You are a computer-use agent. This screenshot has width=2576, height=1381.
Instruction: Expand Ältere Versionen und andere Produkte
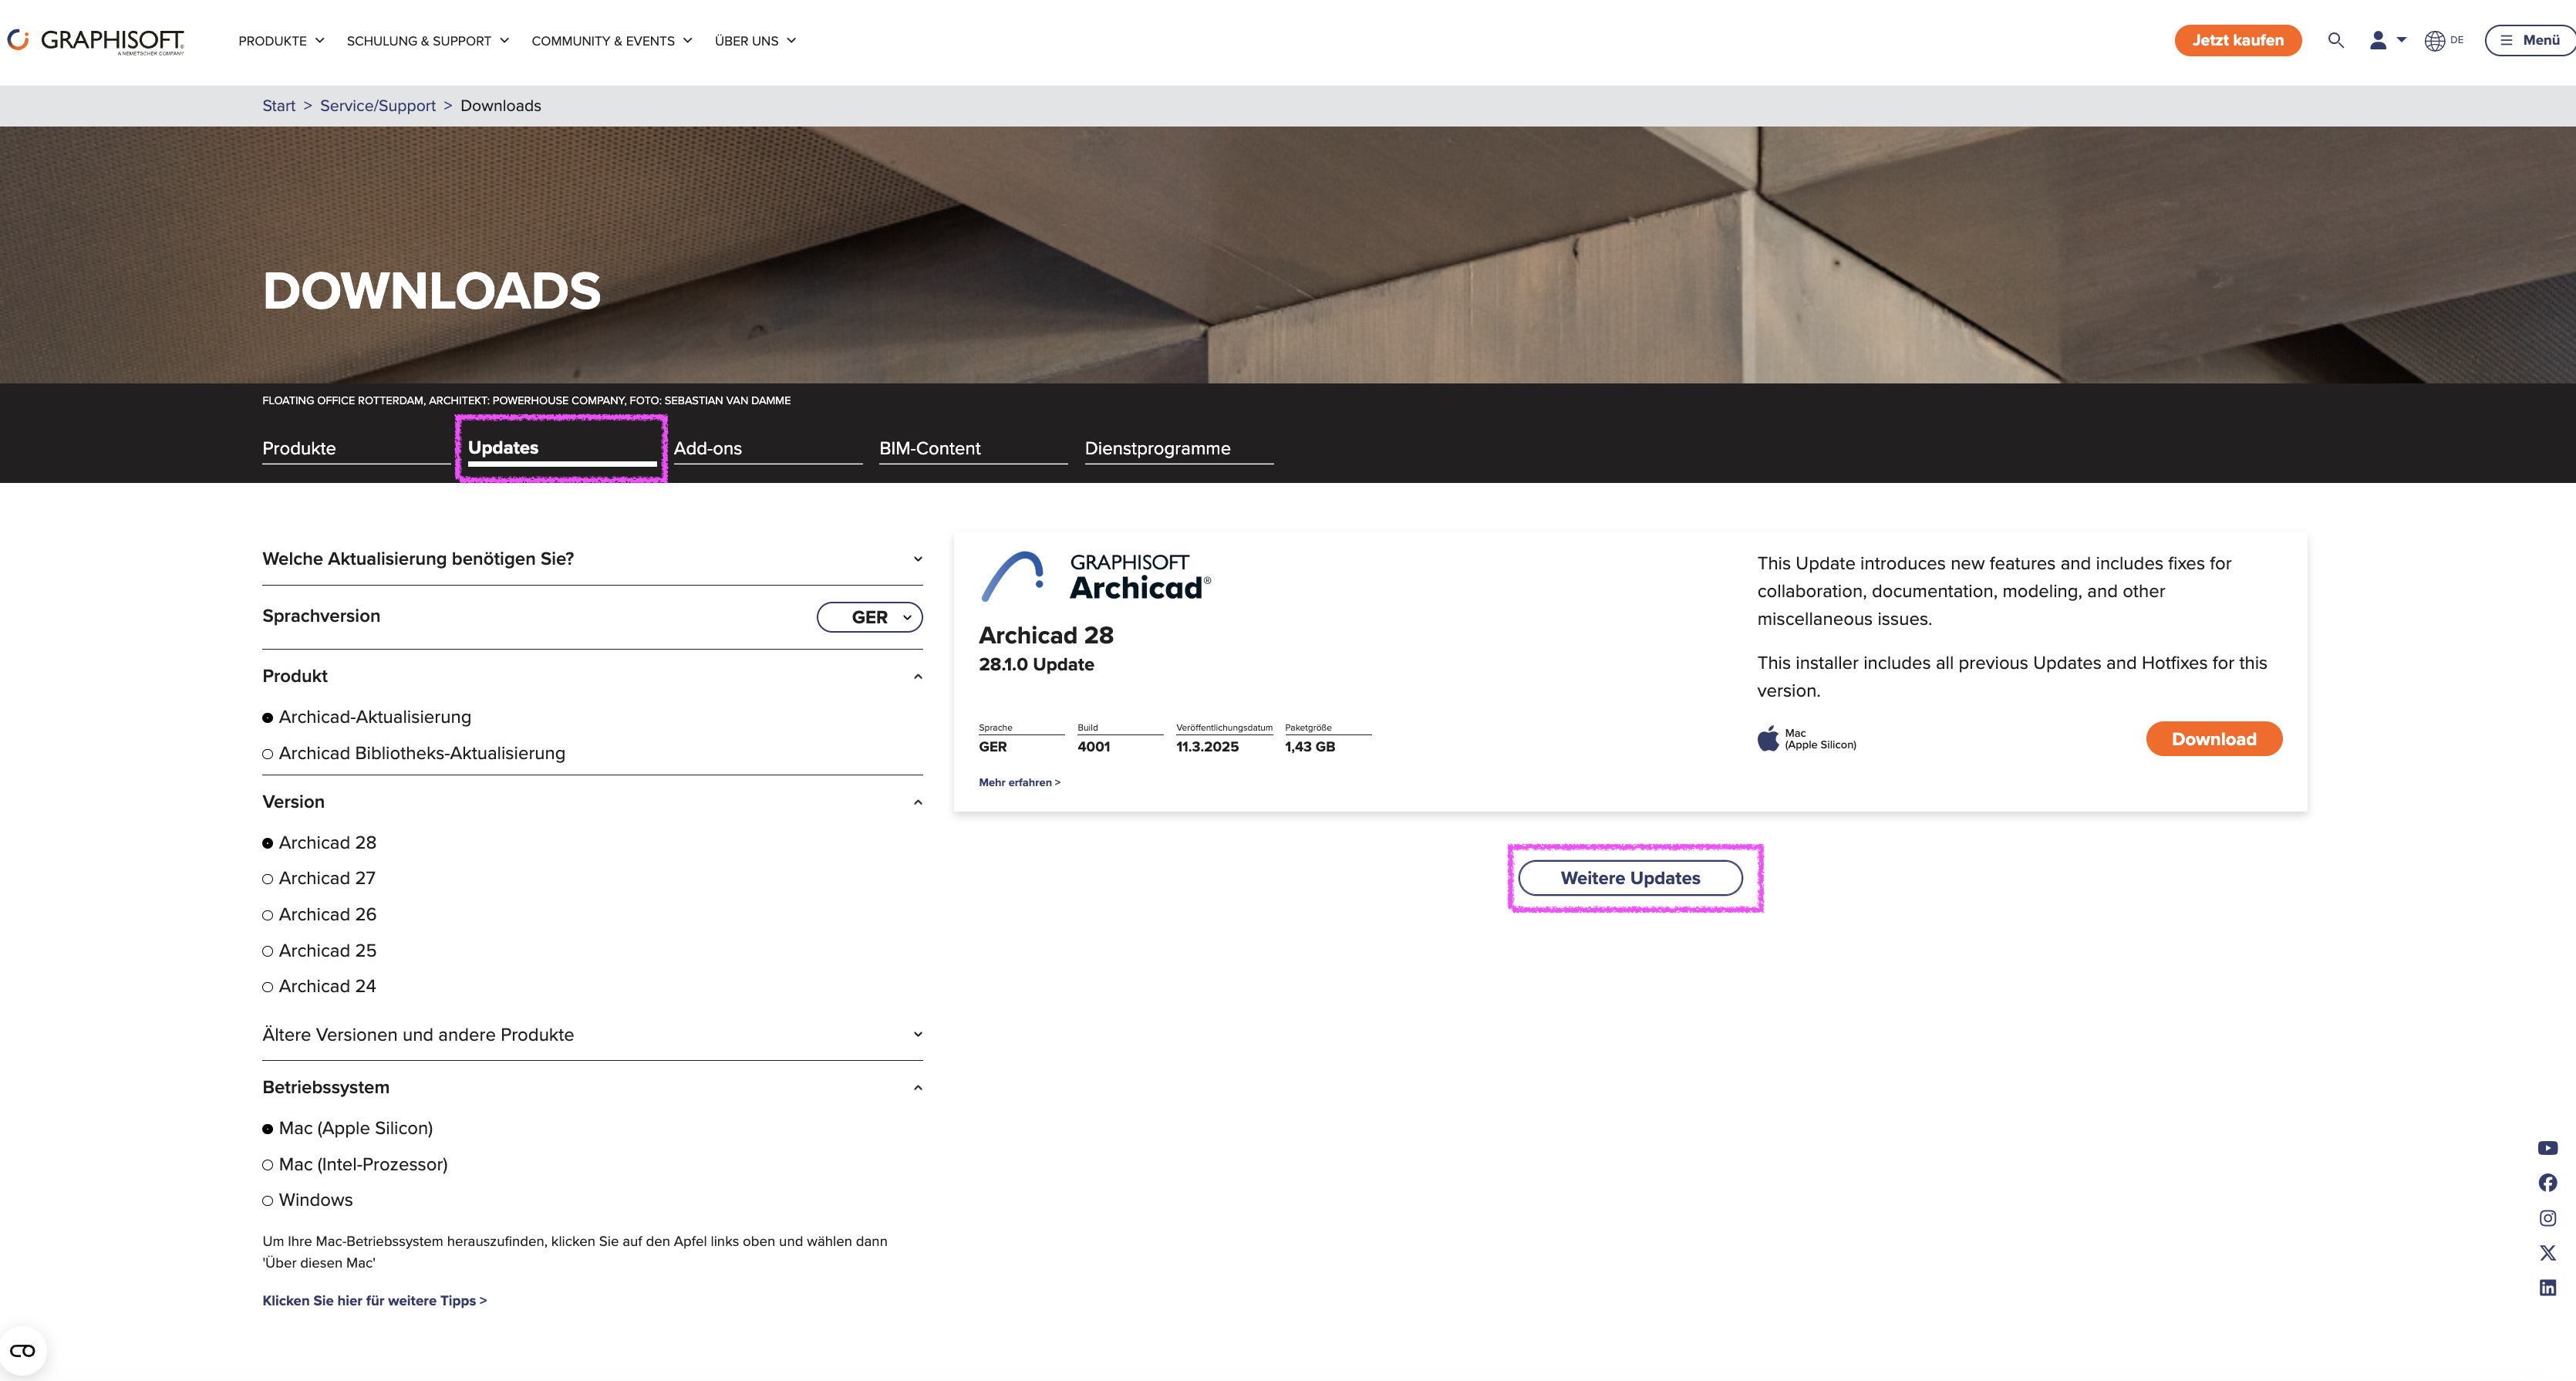(592, 1035)
